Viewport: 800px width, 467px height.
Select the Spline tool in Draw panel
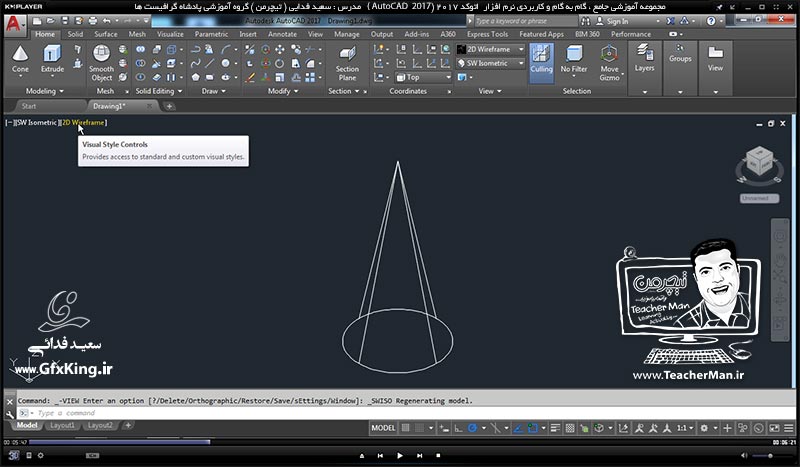point(195,63)
